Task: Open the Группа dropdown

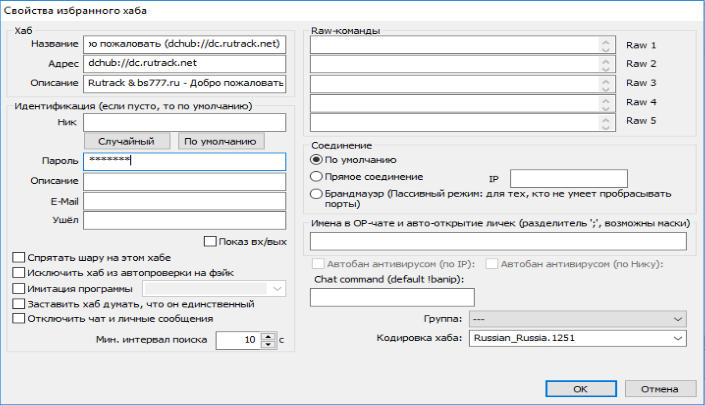Action: (578, 318)
